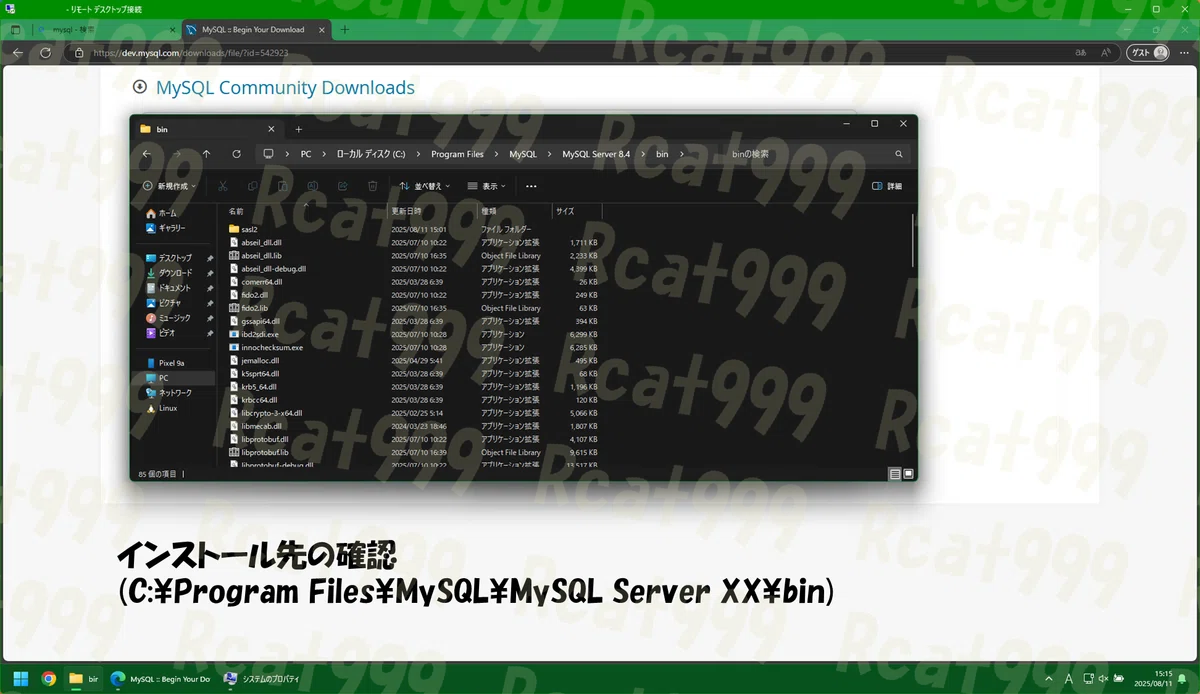
Task: Click the Share icon in Explorer toolbar
Action: 342,186
